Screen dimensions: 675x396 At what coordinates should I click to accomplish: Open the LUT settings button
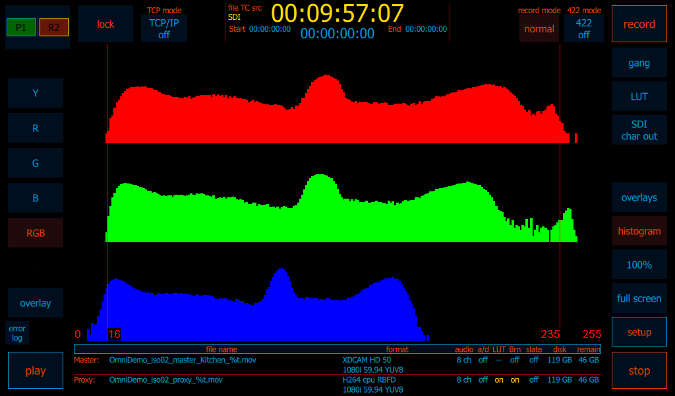pos(639,96)
